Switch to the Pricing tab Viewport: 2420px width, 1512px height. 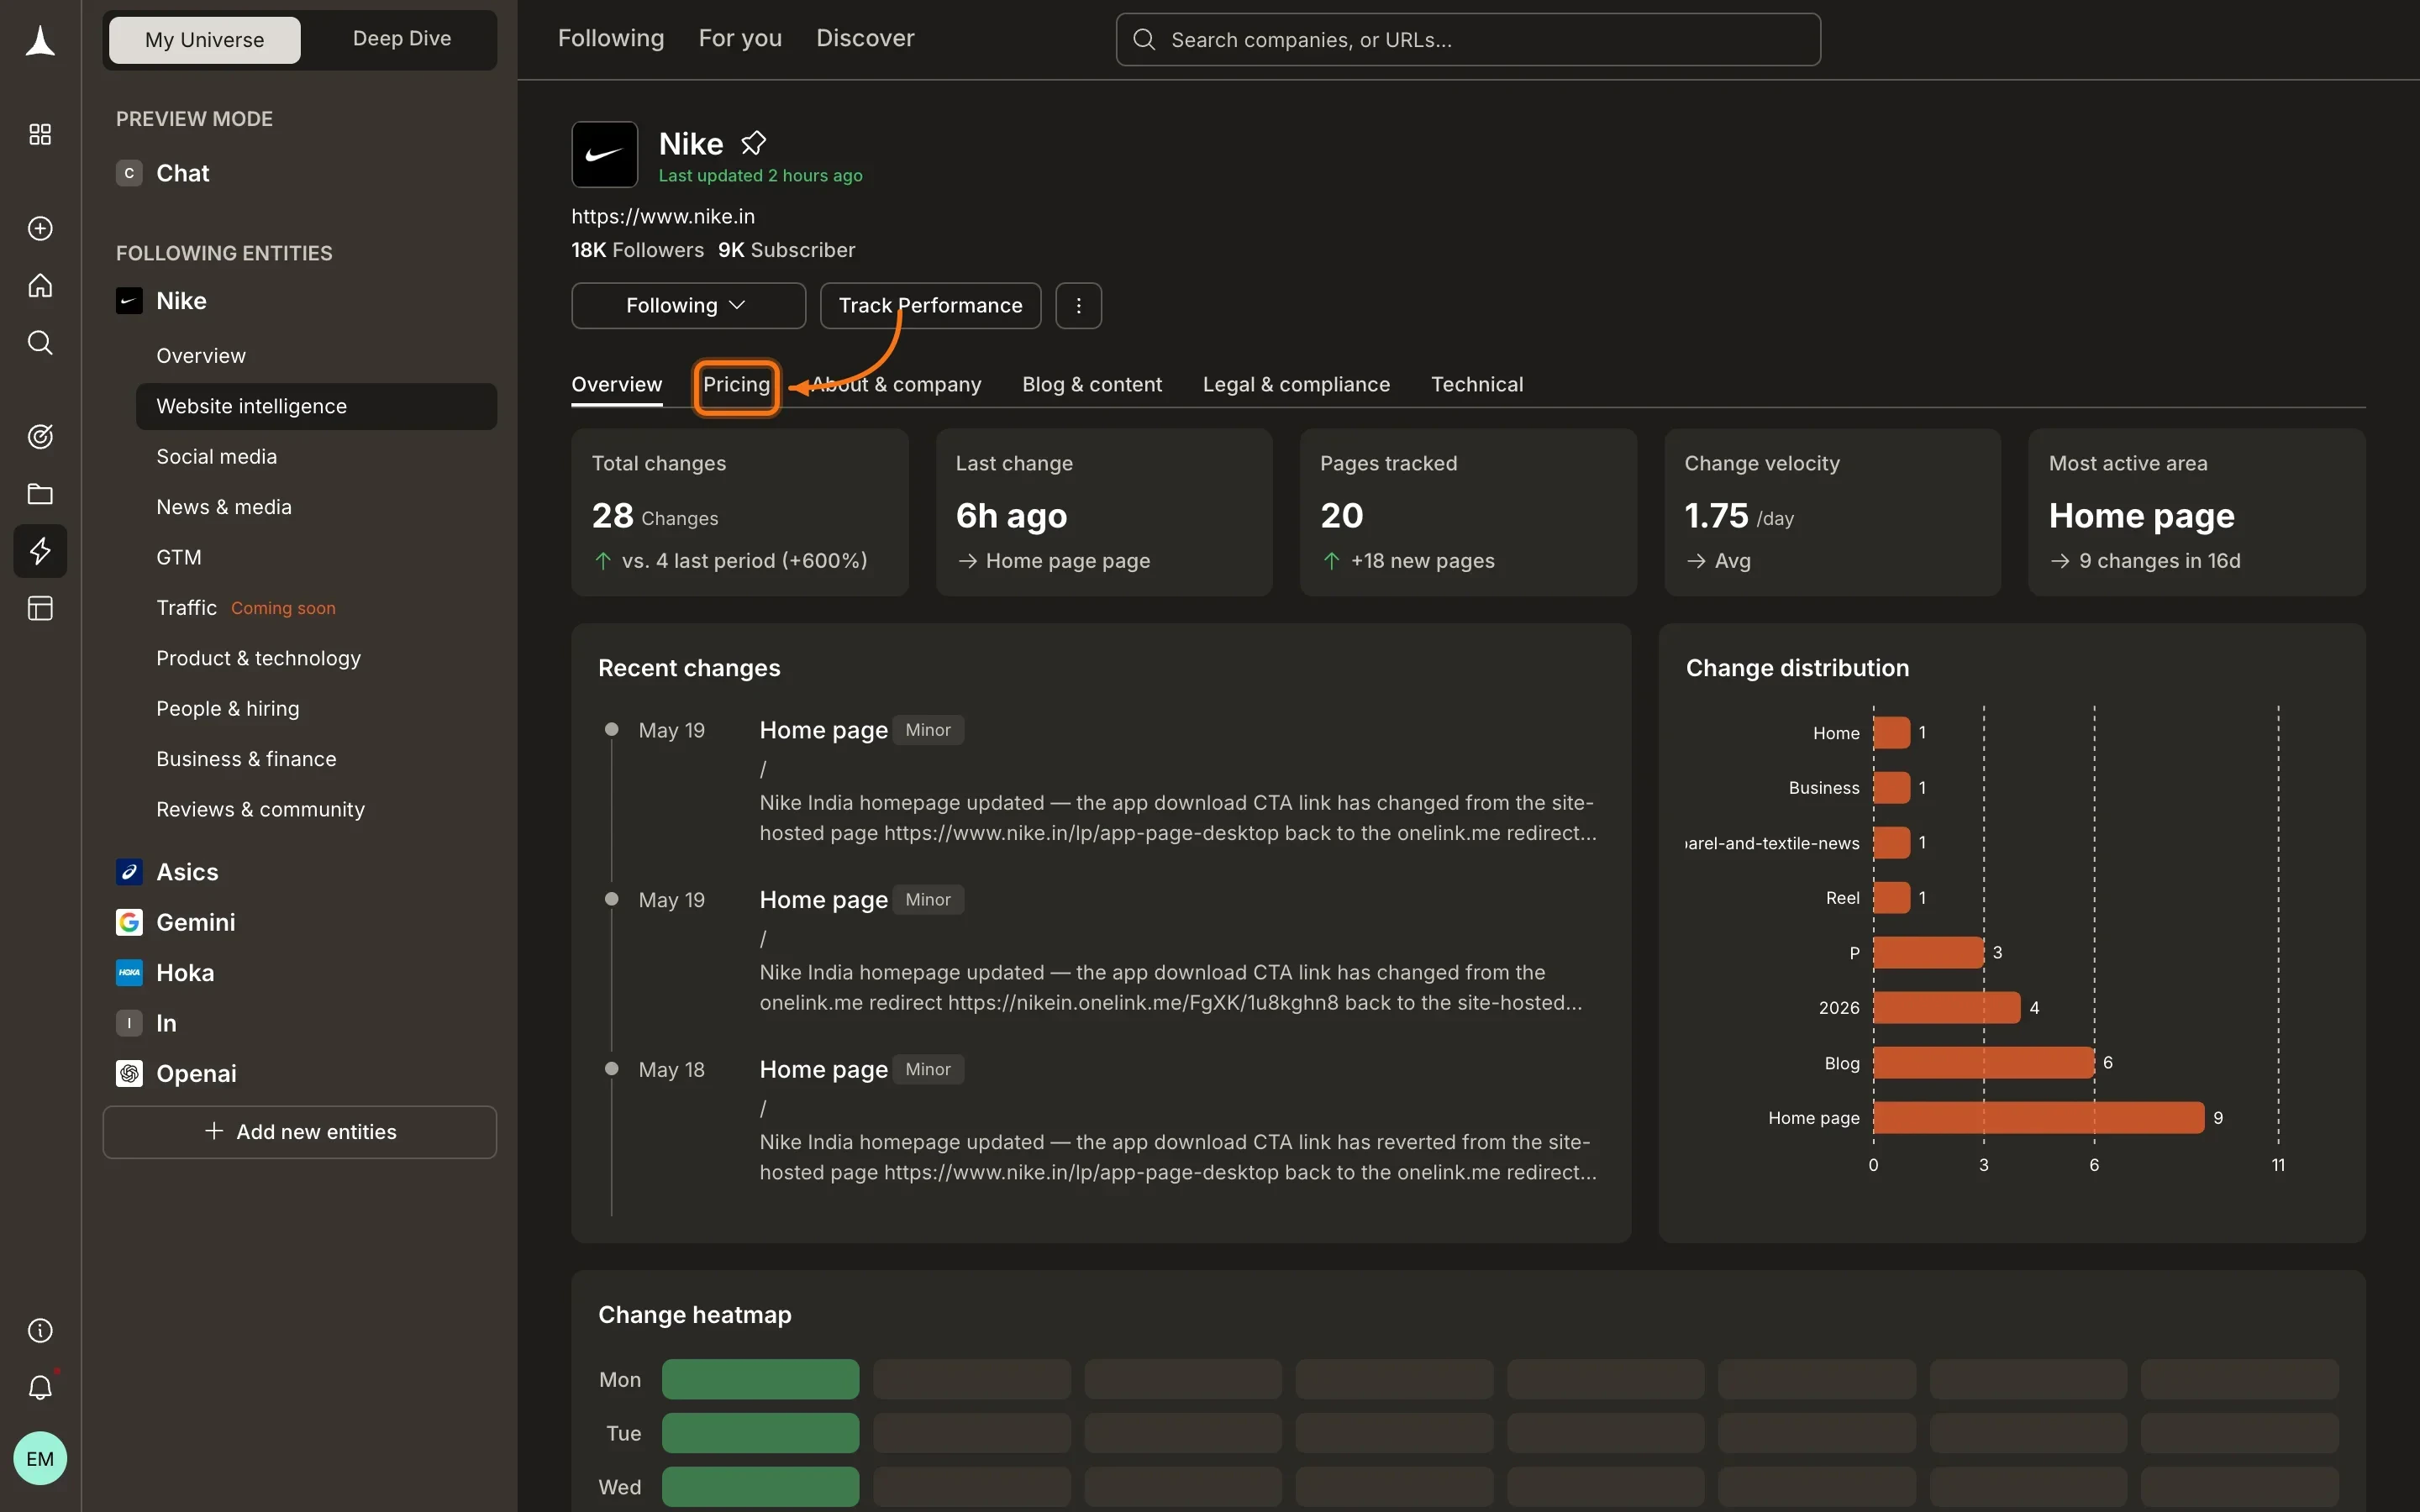click(737, 385)
